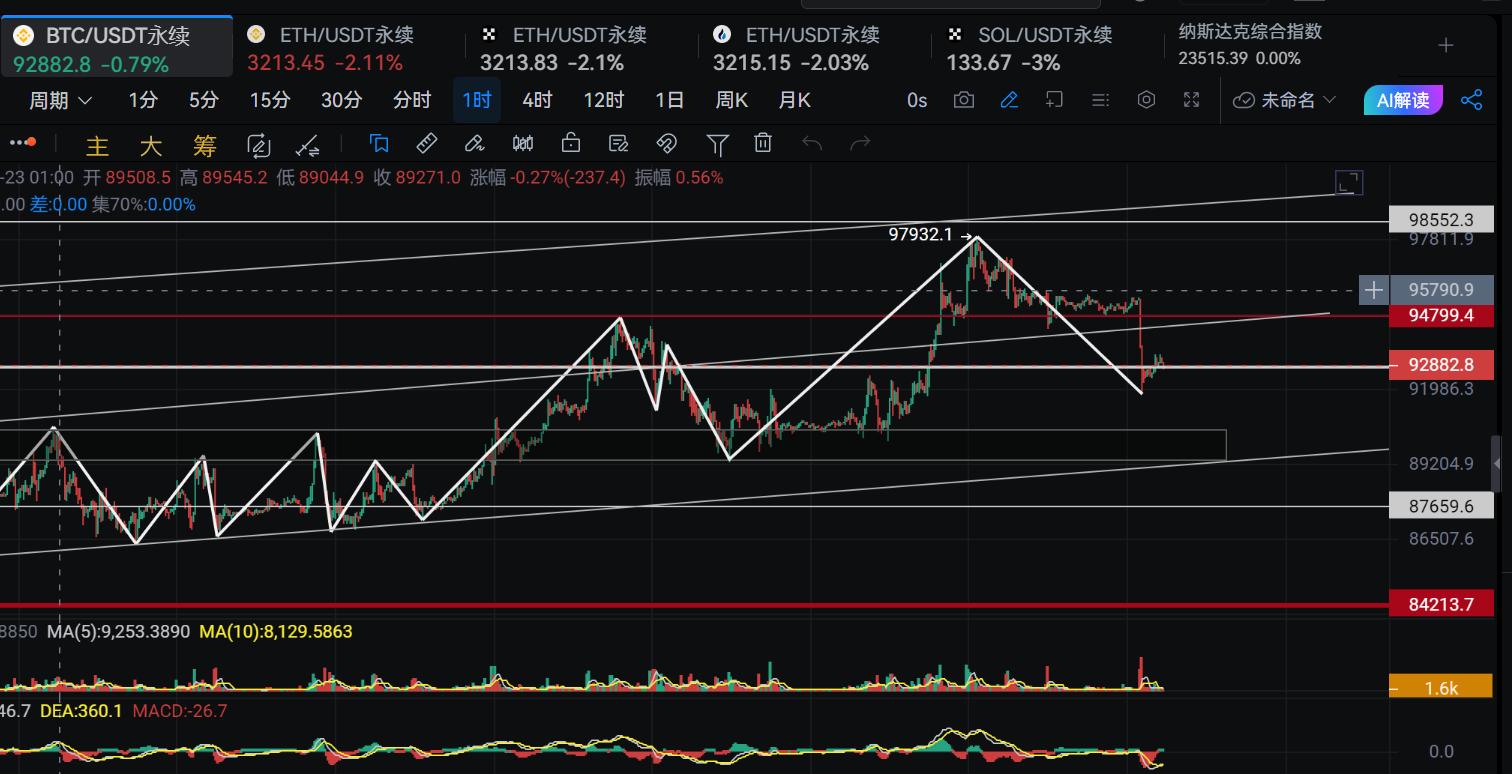Click the red 84213.7 price label

tap(1441, 604)
